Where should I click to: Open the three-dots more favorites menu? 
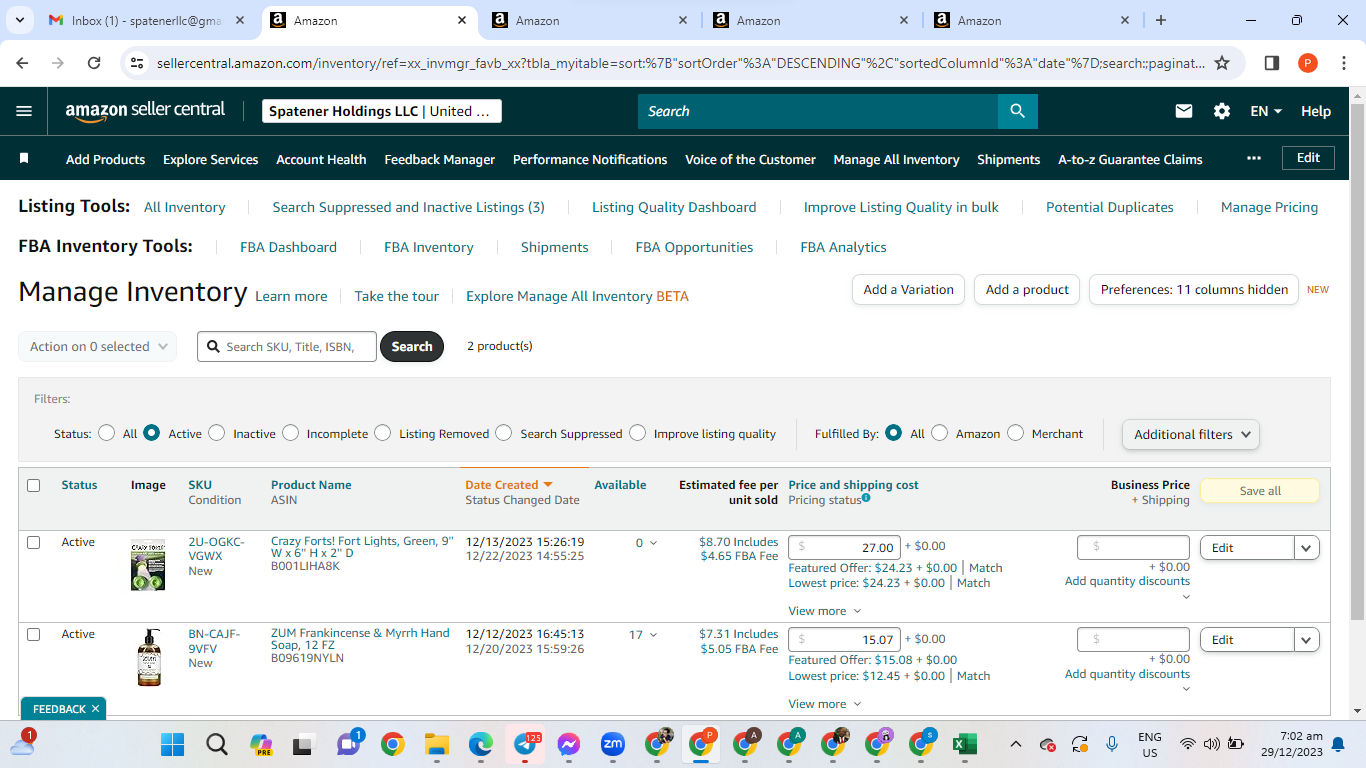1254,158
